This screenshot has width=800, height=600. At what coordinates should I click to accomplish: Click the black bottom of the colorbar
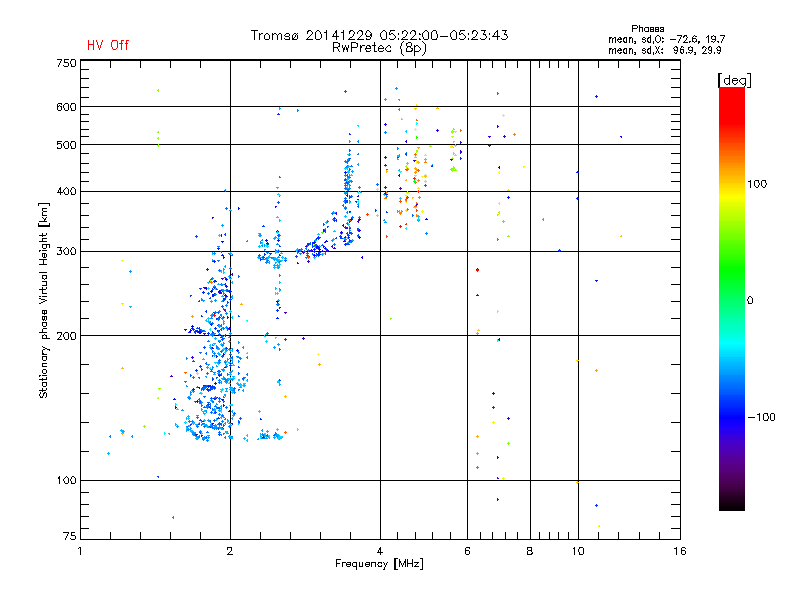[x=732, y=503]
